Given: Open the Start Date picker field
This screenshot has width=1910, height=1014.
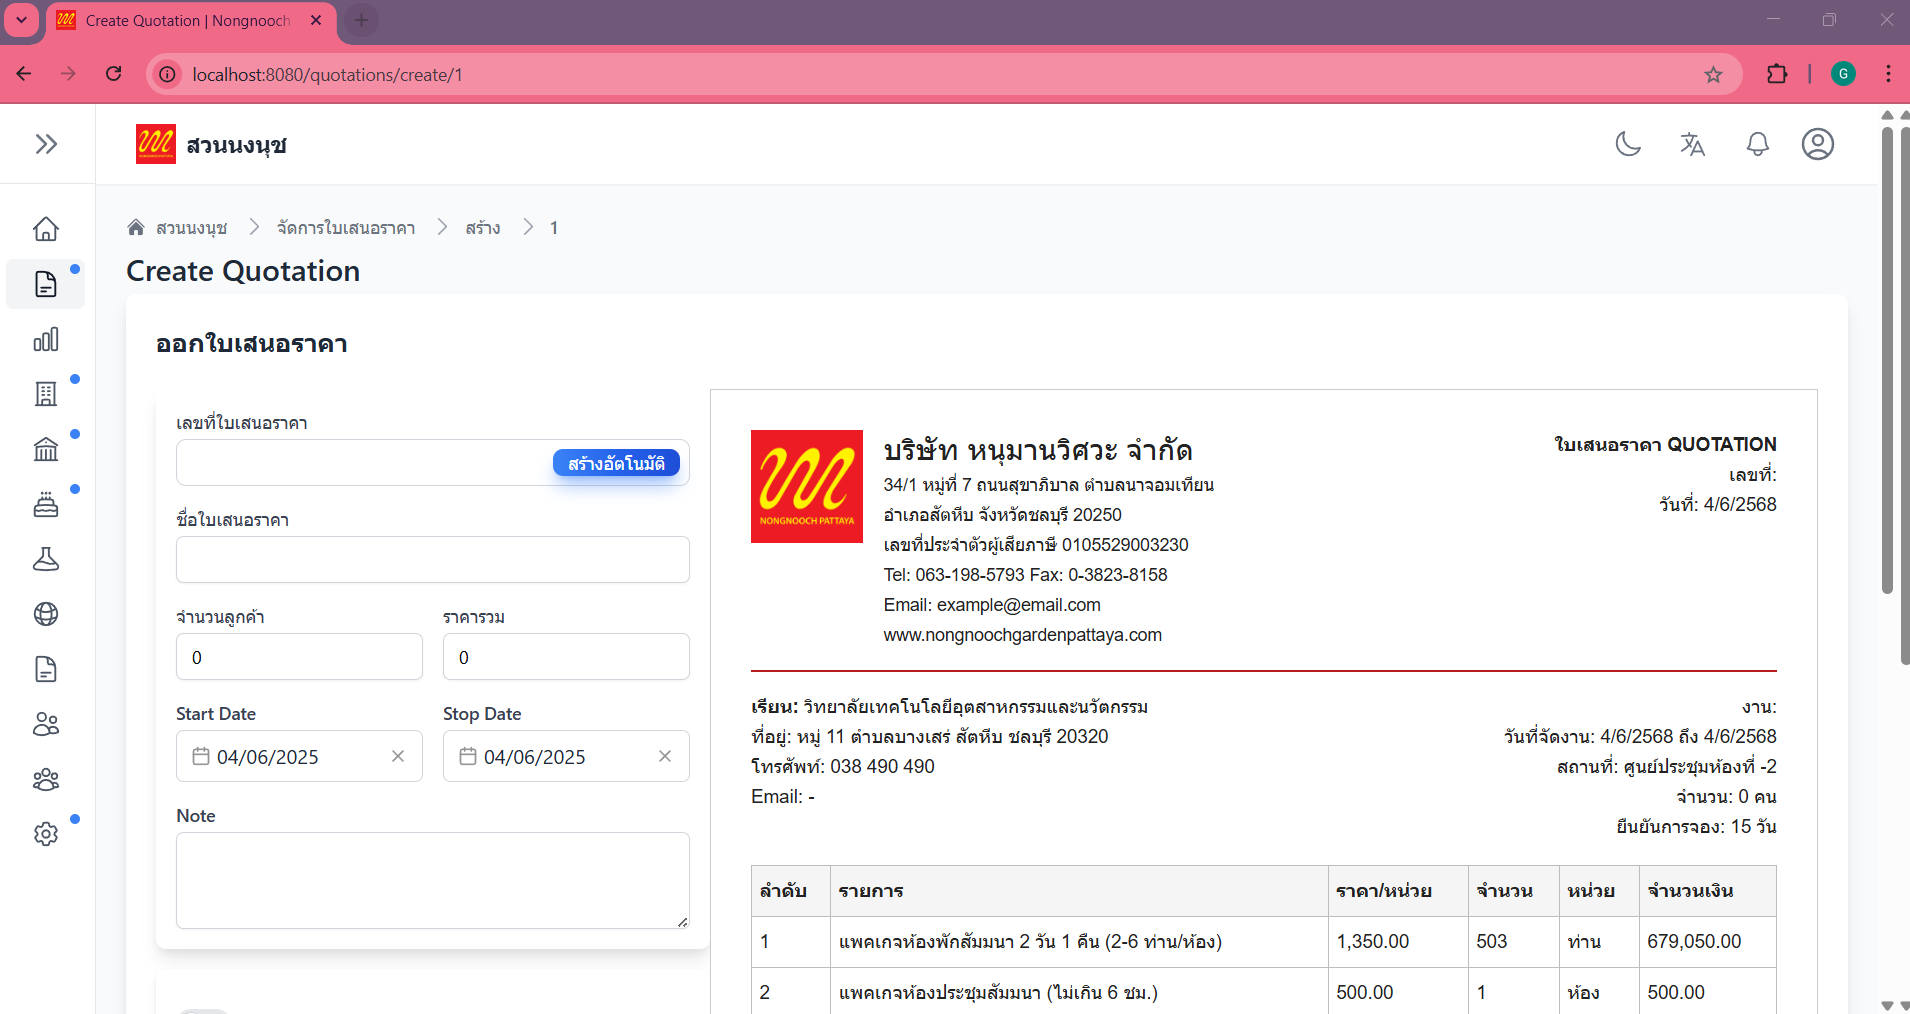Looking at the screenshot, I should point(299,756).
